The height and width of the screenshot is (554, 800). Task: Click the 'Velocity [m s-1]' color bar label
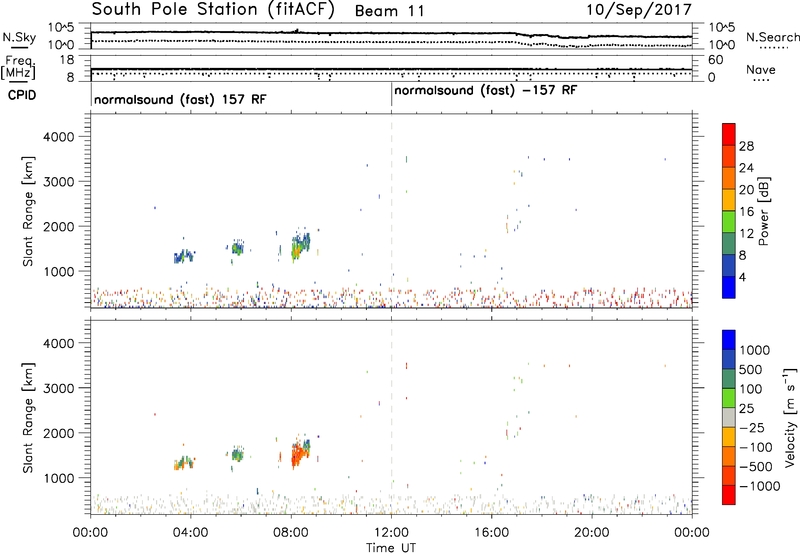pyautogui.click(x=790, y=417)
